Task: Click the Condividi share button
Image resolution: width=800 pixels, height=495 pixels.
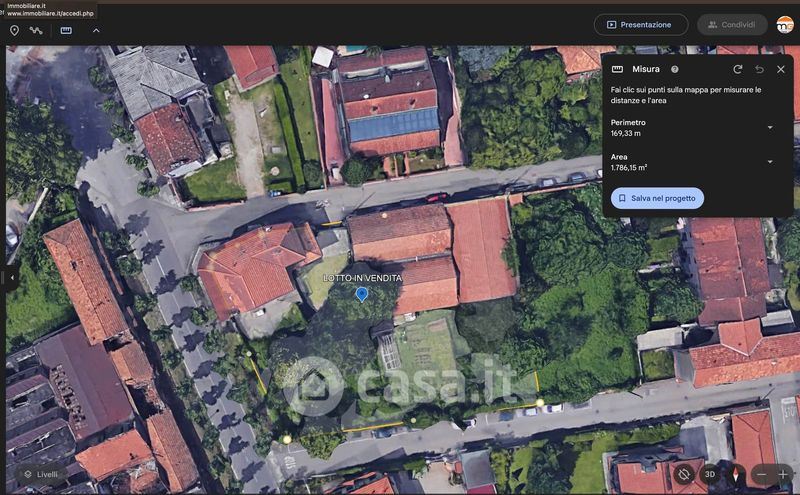Action: coord(732,24)
